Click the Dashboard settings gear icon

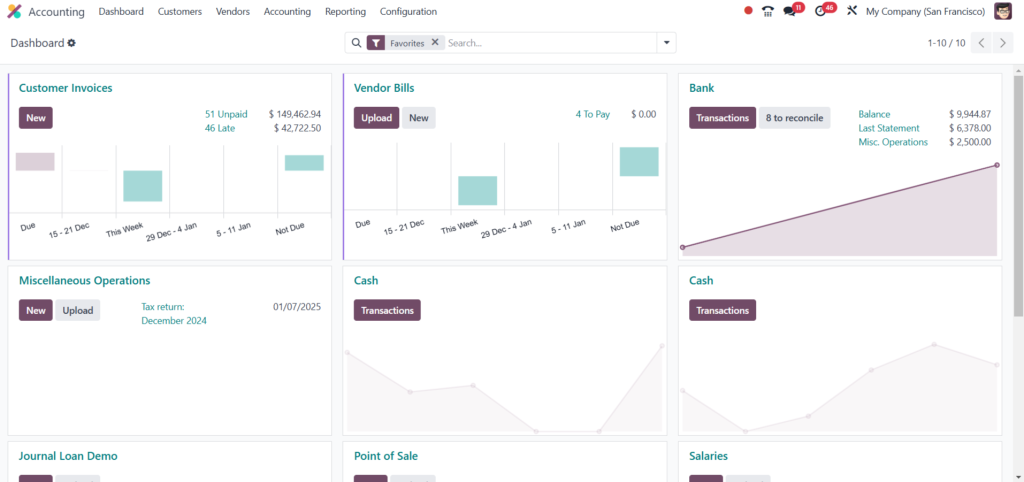72,43
